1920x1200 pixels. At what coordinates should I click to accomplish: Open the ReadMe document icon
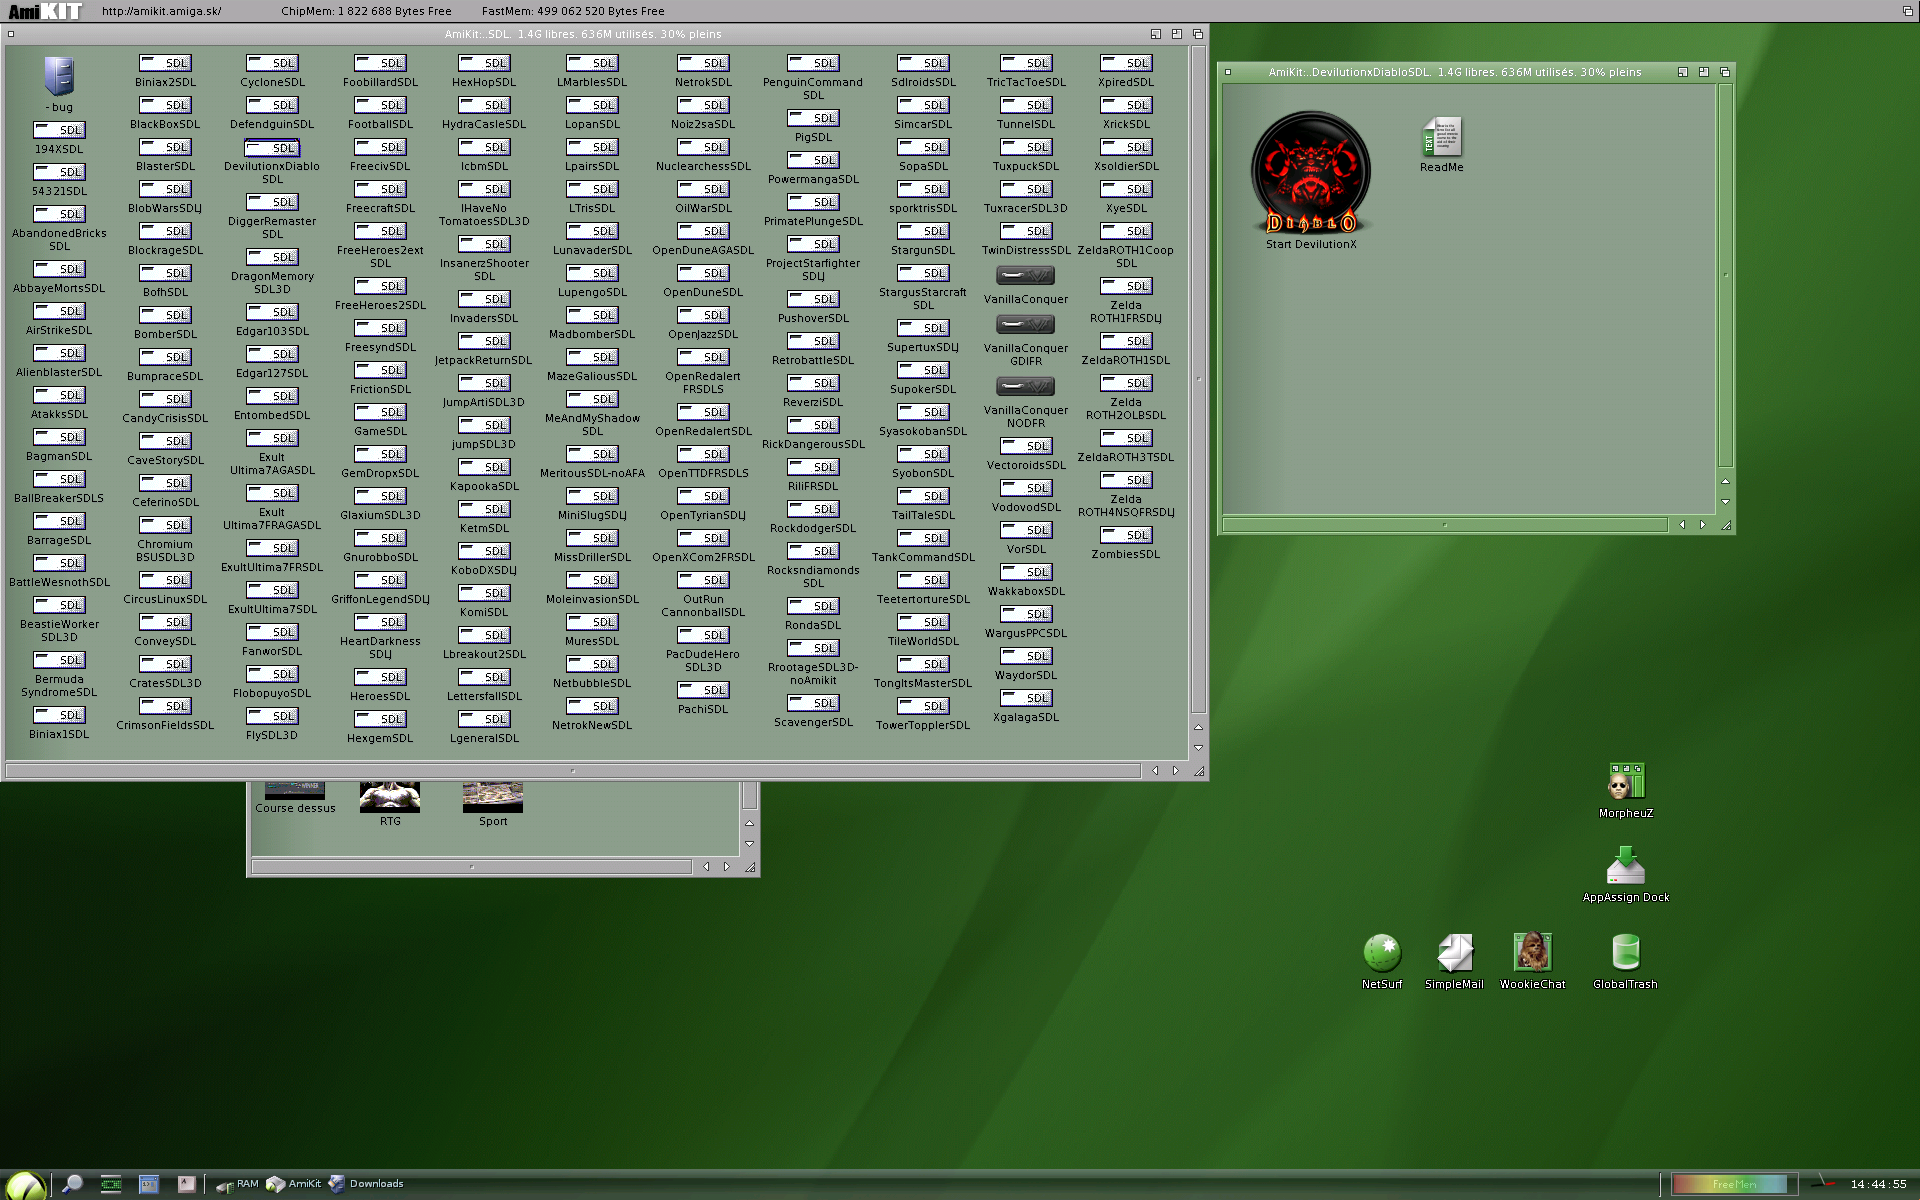1441,138
